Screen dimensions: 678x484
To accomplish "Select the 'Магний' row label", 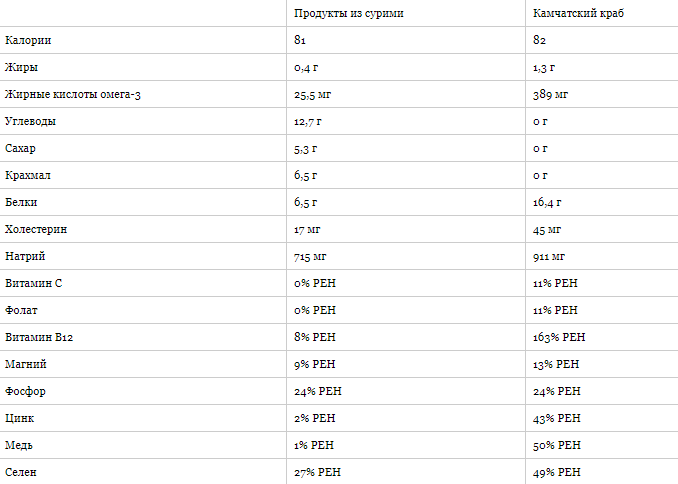I will tap(25, 365).
